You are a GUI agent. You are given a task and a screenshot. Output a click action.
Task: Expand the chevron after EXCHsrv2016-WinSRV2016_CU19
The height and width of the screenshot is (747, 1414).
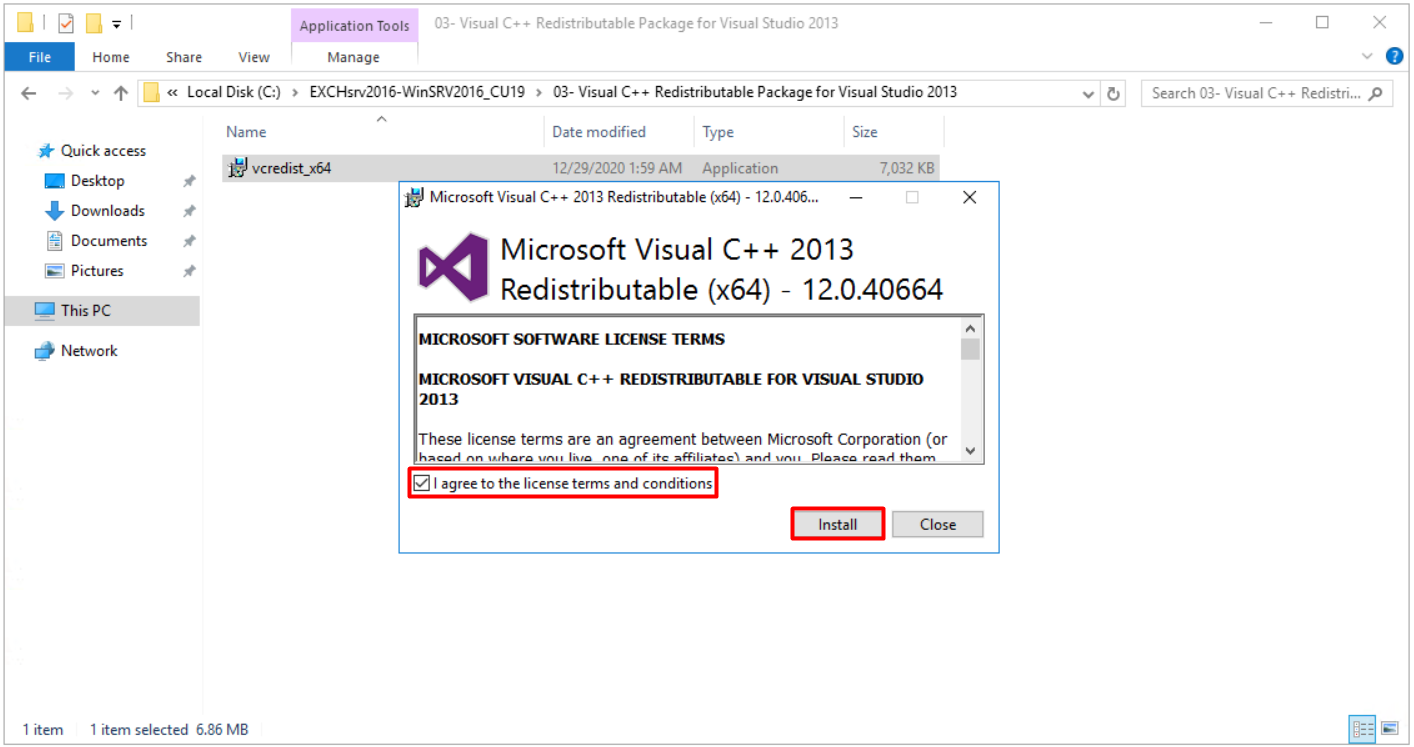click(539, 93)
